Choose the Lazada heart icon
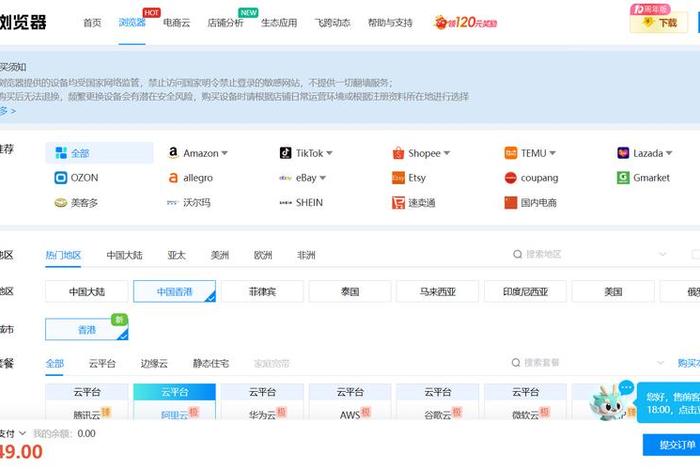 pos(623,153)
